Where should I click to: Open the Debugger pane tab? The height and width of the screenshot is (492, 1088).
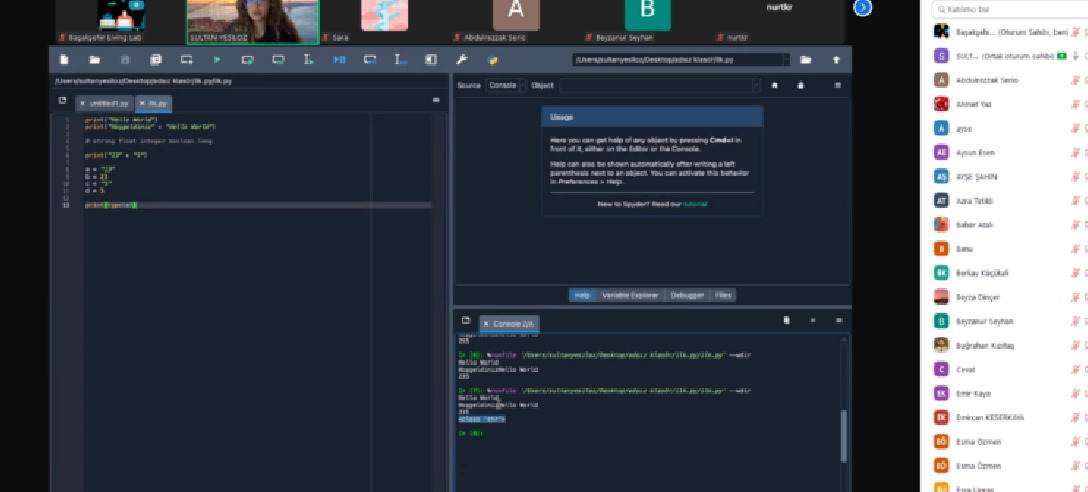pyautogui.click(x=687, y=295)
